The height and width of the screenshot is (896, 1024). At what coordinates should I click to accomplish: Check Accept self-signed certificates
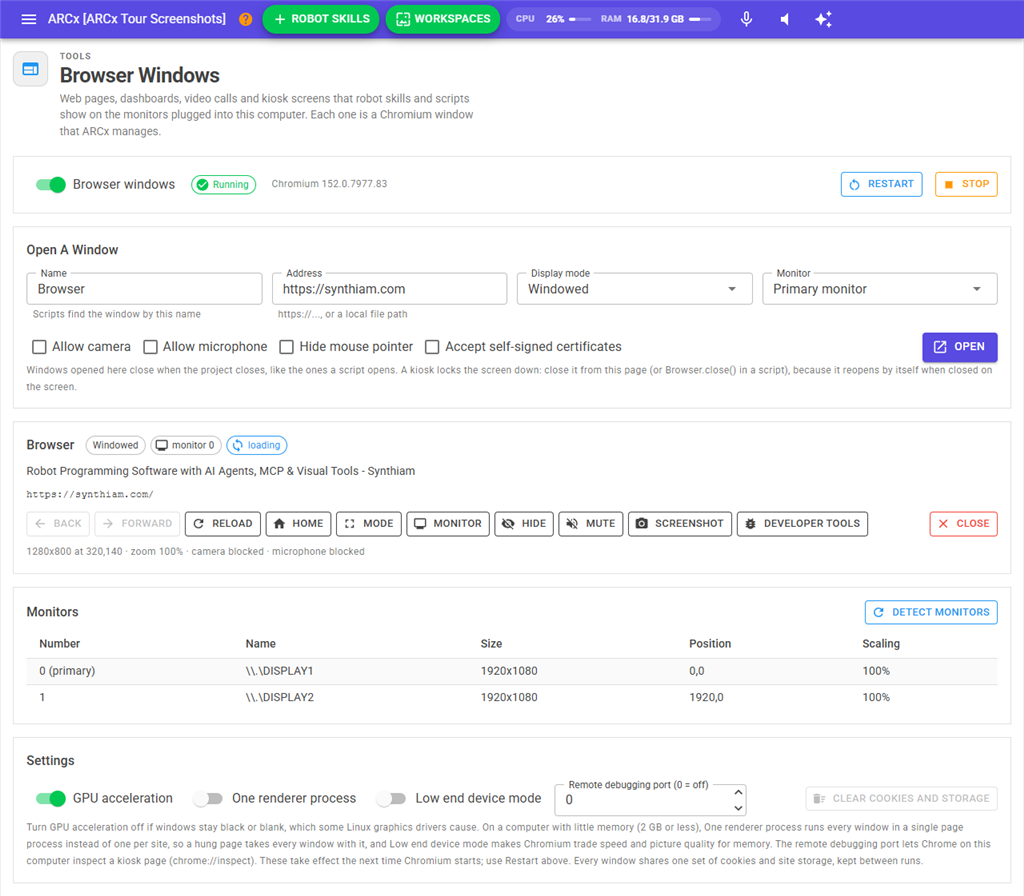pyautogui.click(x=432, y=347)
